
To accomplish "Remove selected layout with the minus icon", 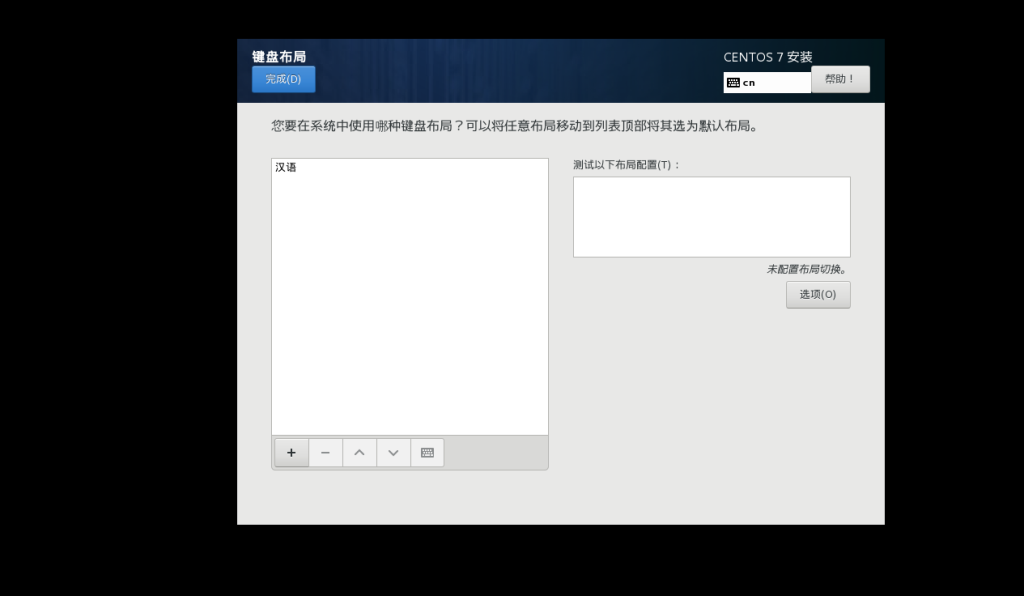I will click(x=325, y=453).
